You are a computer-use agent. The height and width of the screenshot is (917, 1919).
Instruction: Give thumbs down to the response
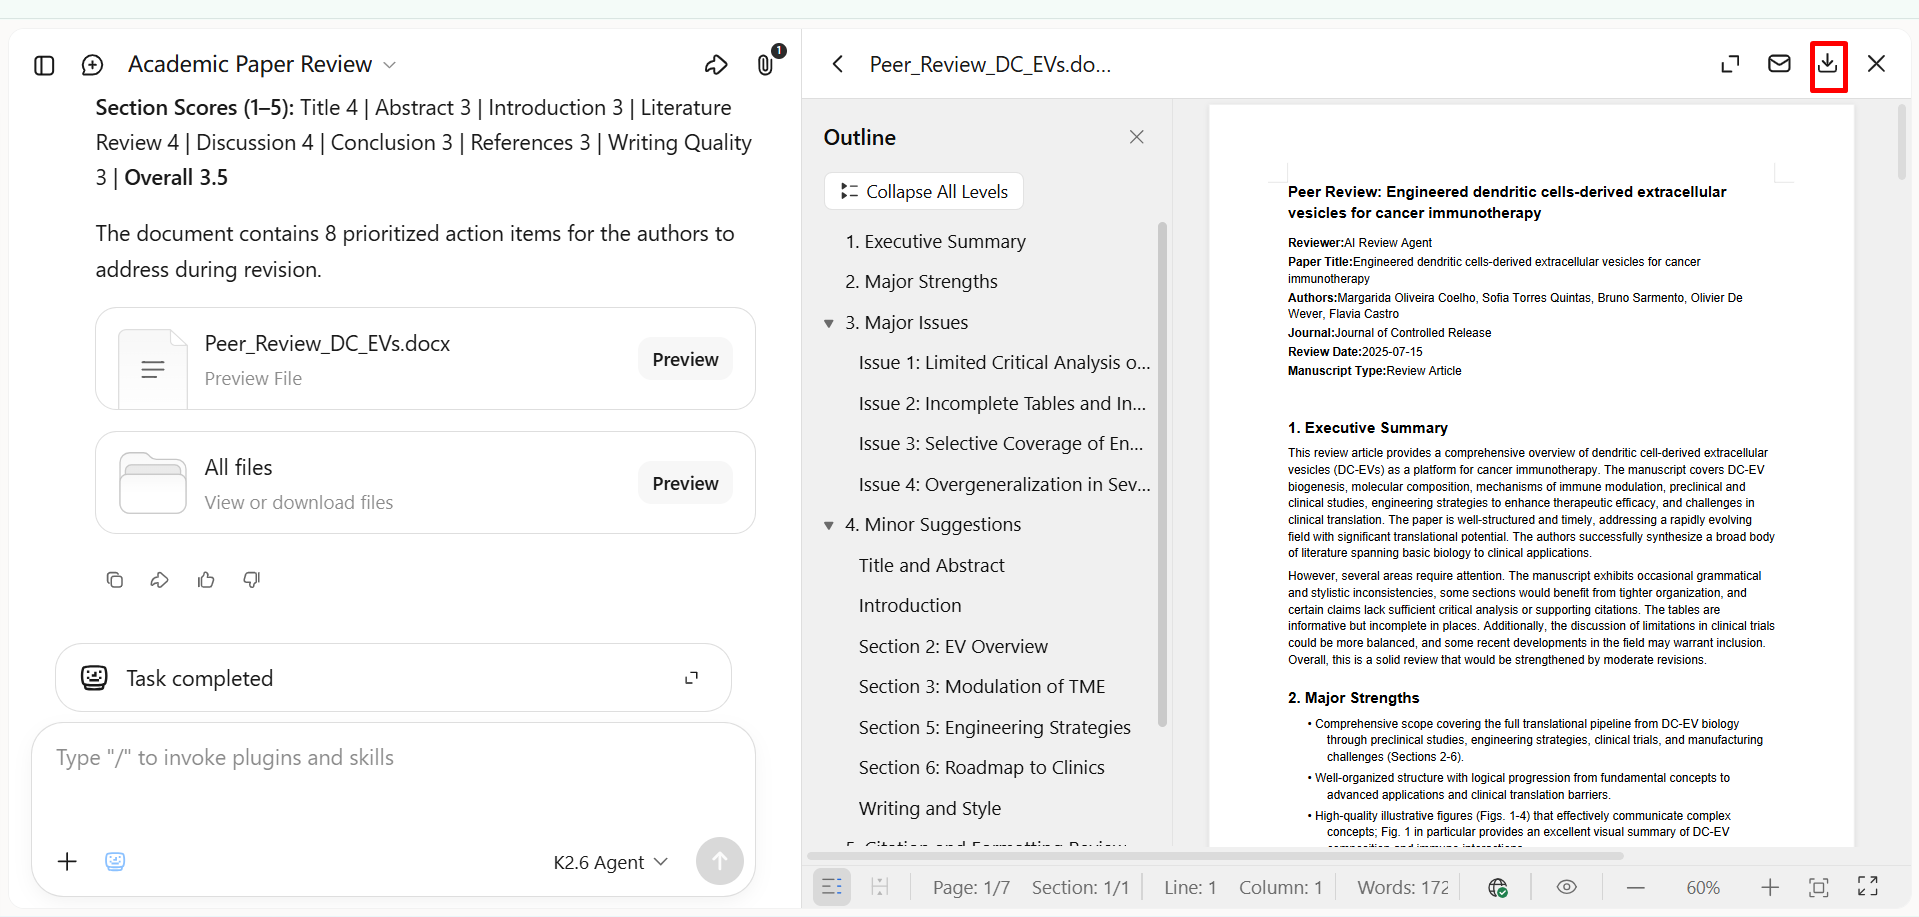252,580
